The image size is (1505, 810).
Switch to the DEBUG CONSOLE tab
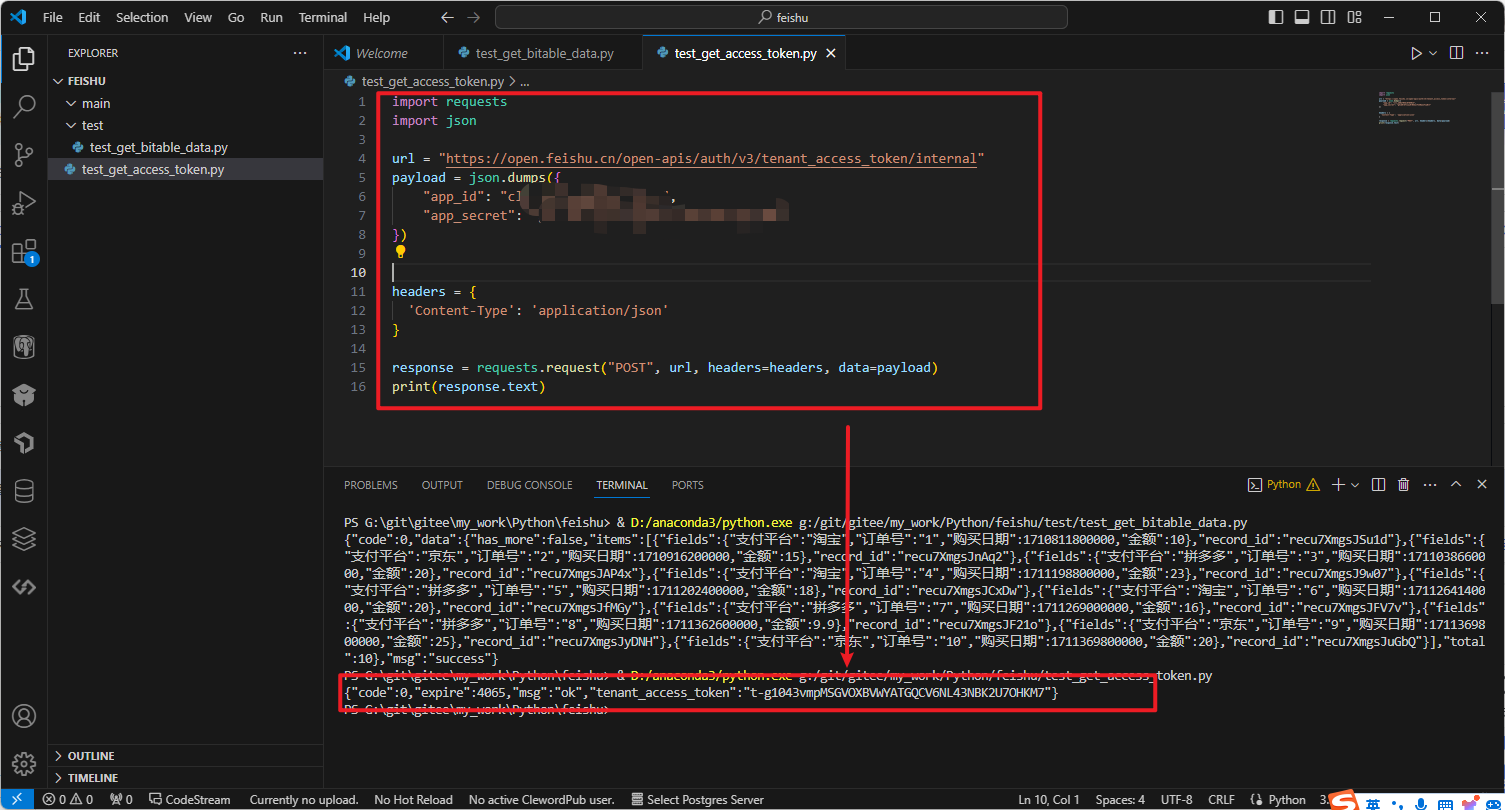click(530, 485)
